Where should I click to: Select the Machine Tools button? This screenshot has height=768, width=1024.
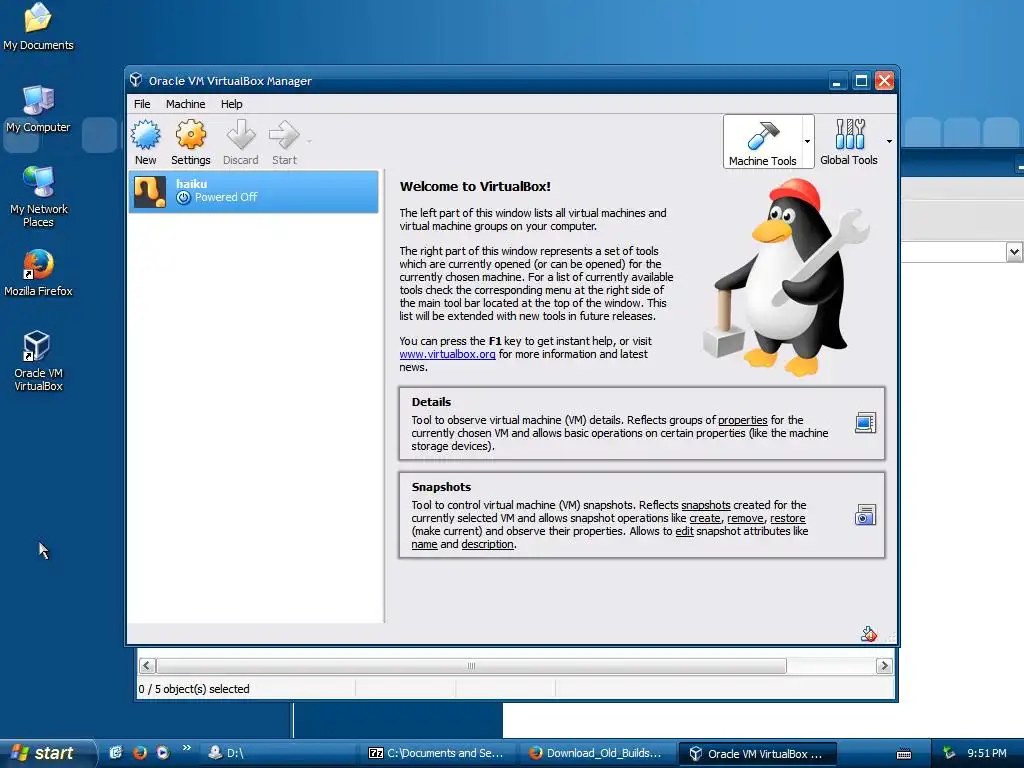tap(762, 142)
